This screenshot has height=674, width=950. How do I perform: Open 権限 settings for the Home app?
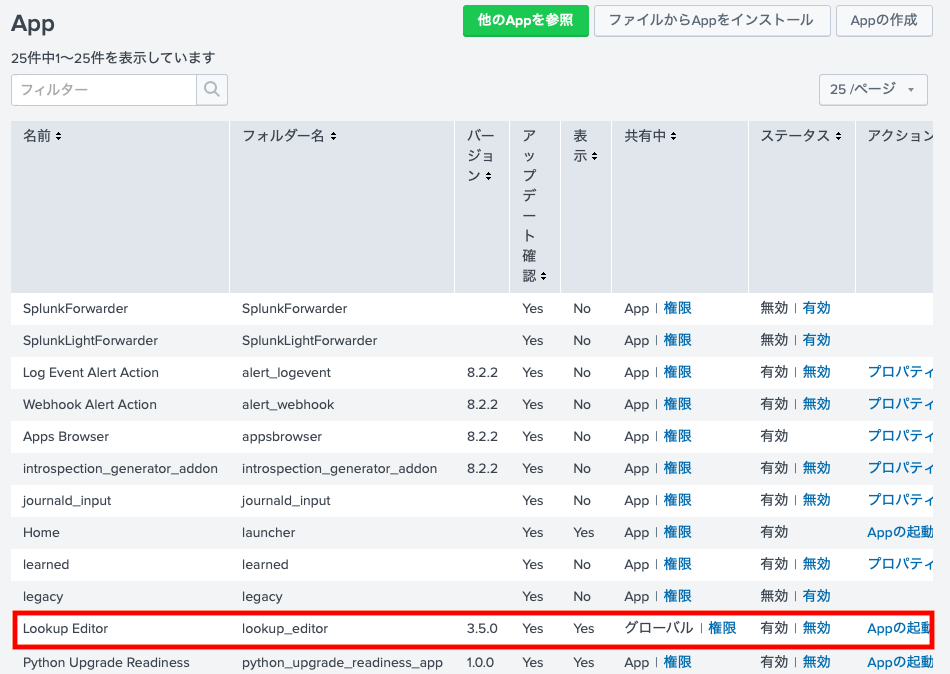pos(678,532)
